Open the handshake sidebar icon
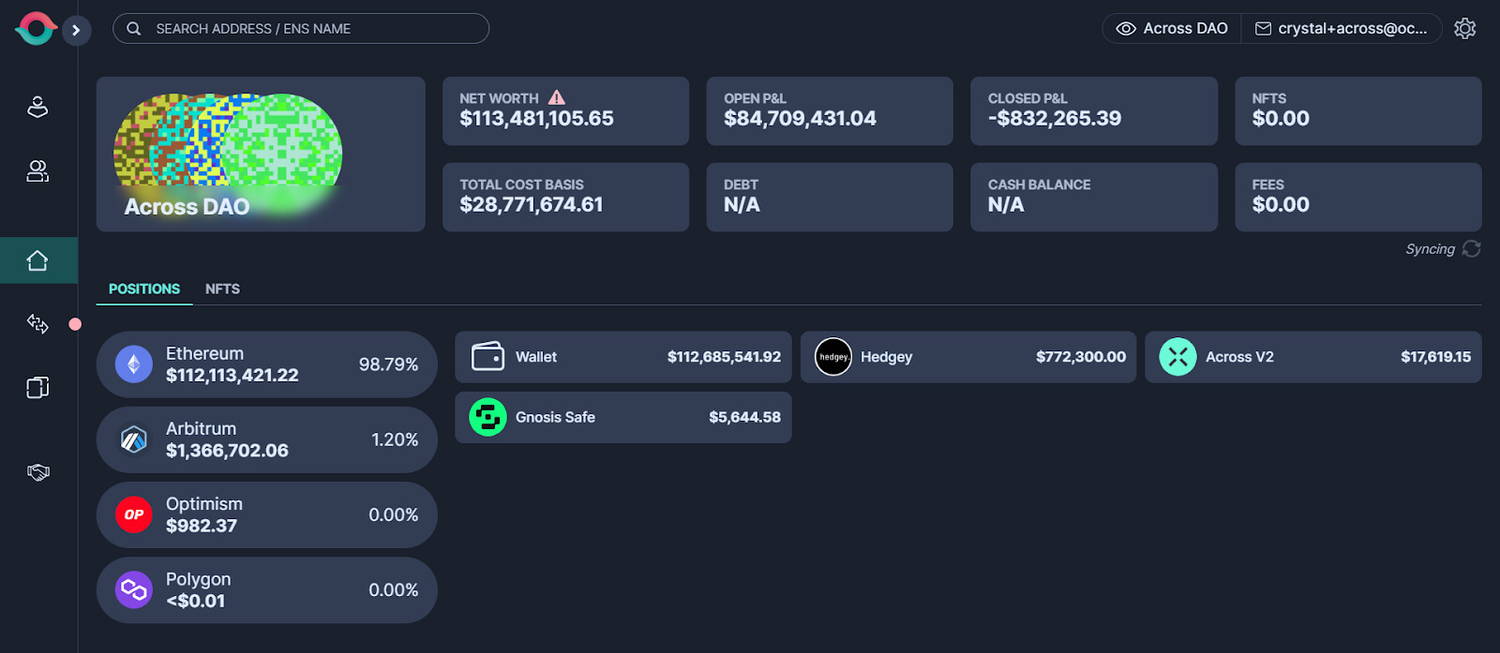 37,472
